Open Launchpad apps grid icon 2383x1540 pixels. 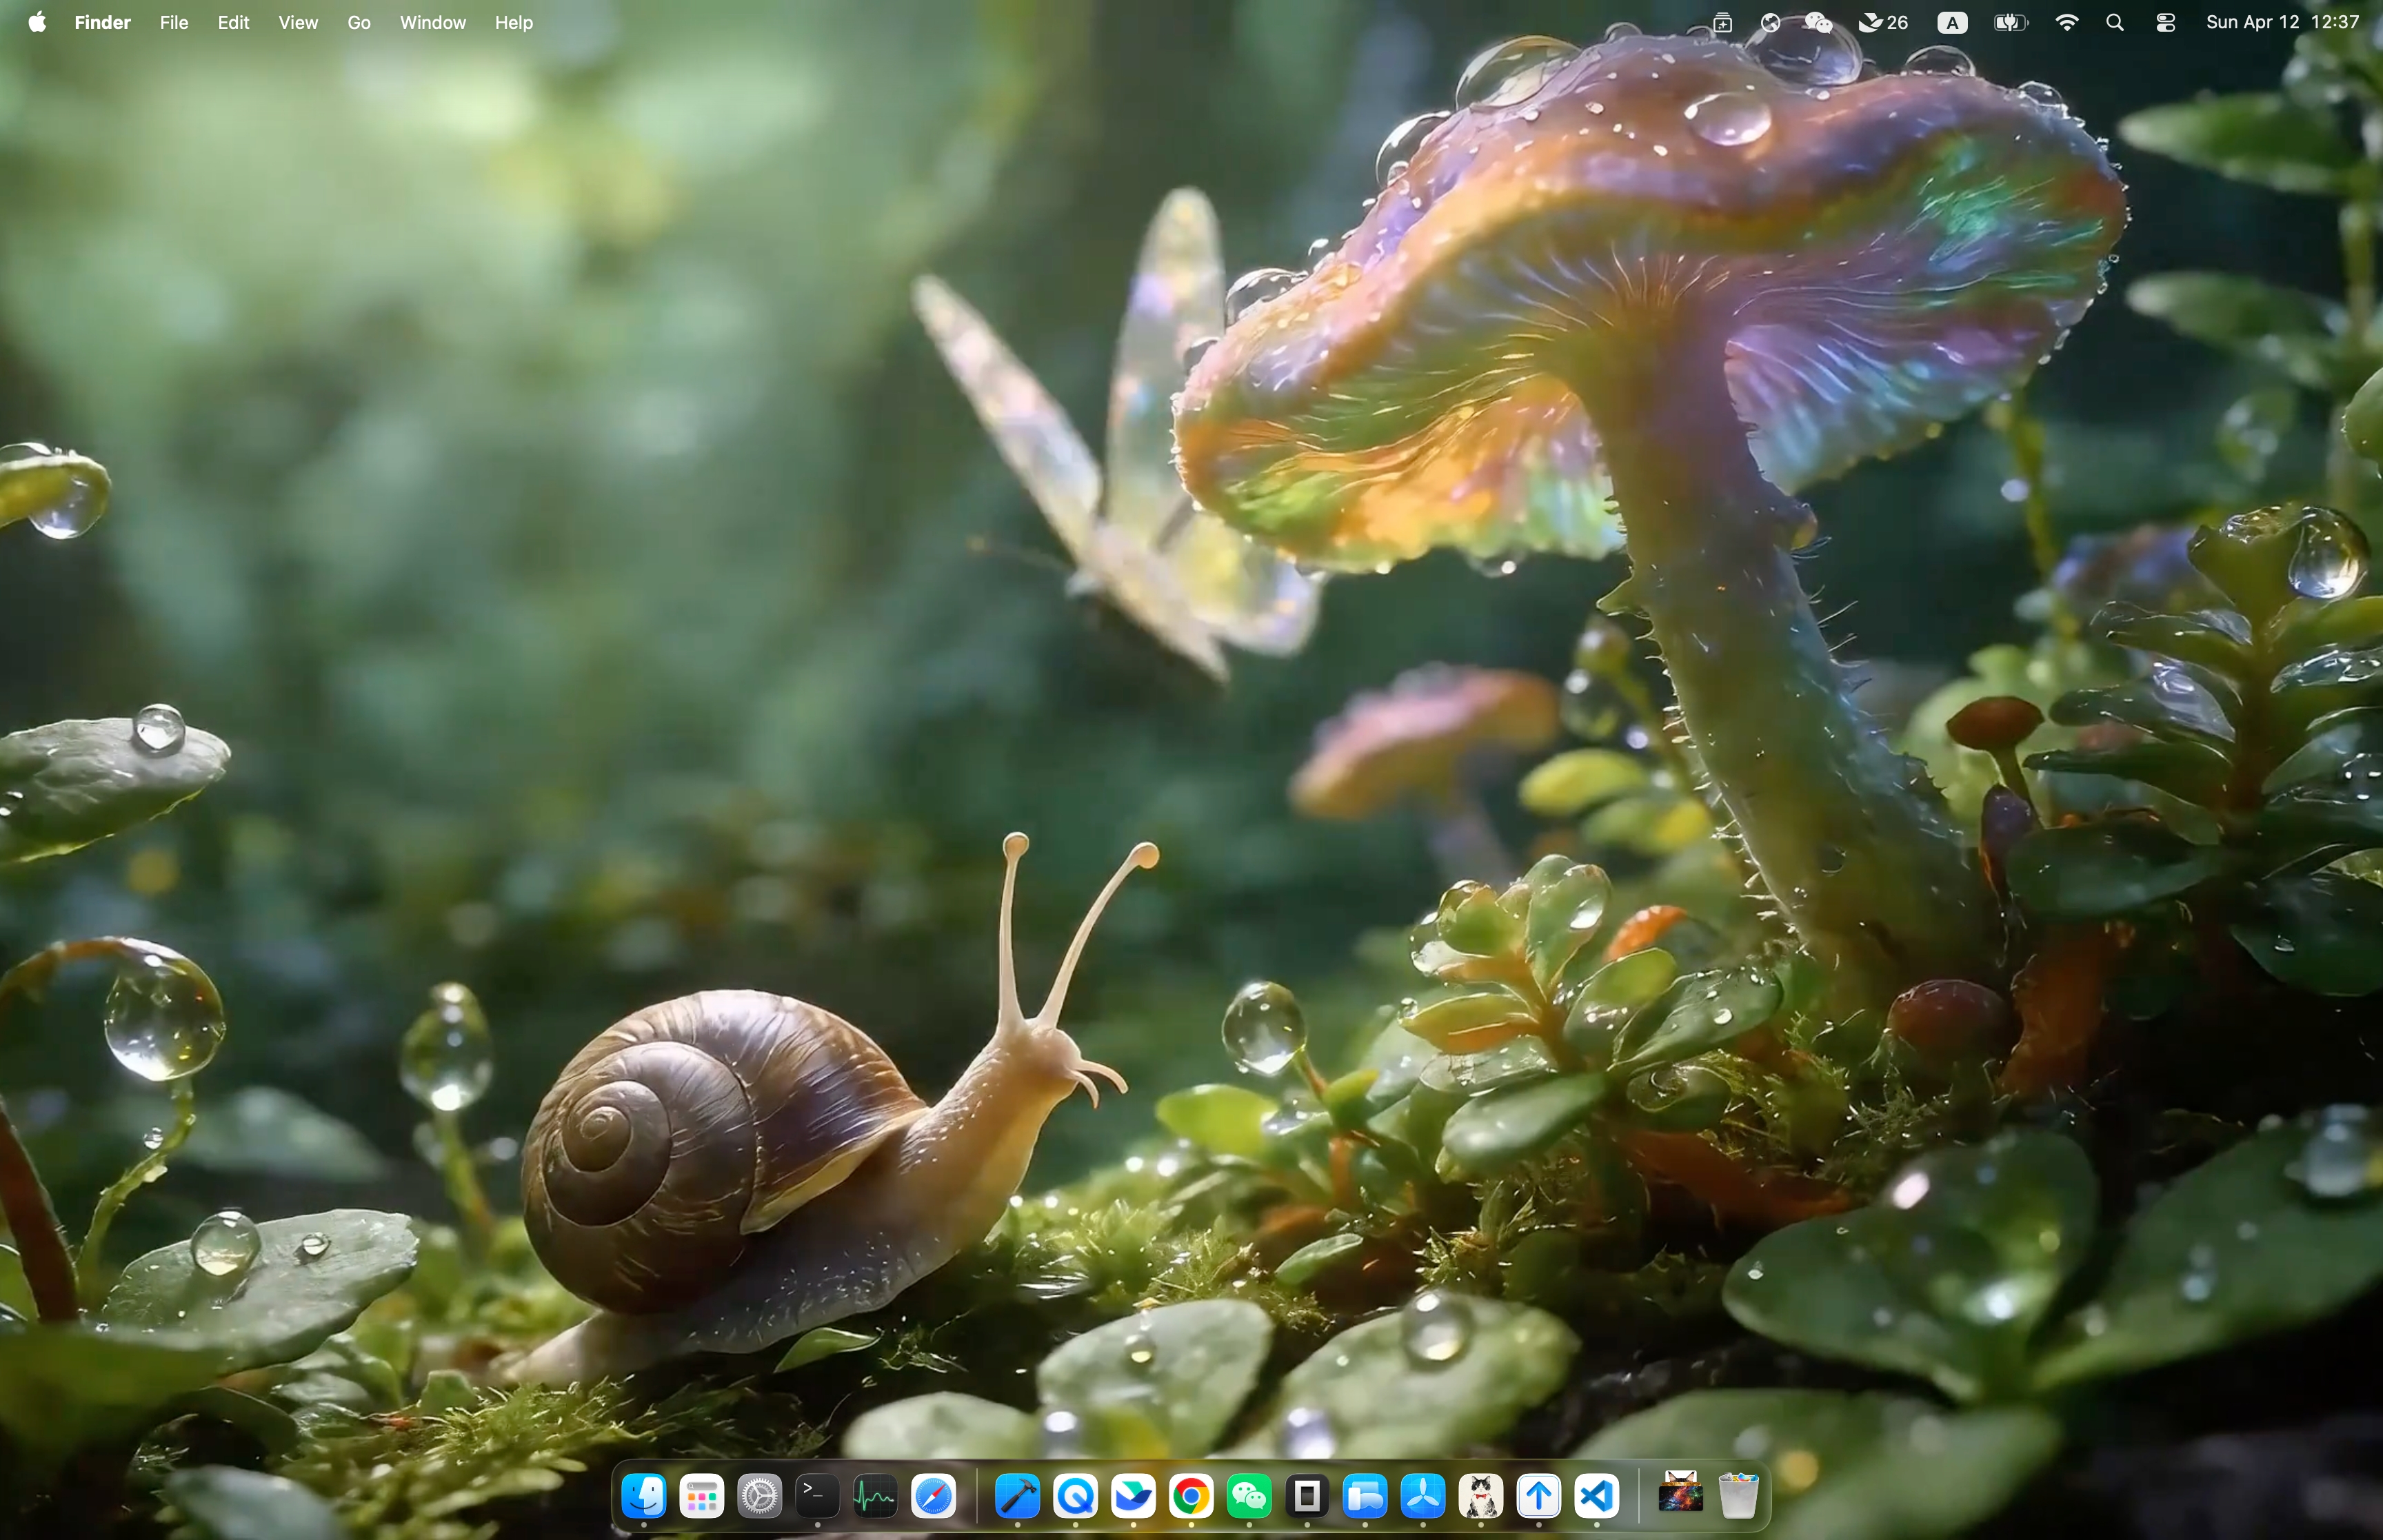pyautogui.click(x=702, y=1497)
